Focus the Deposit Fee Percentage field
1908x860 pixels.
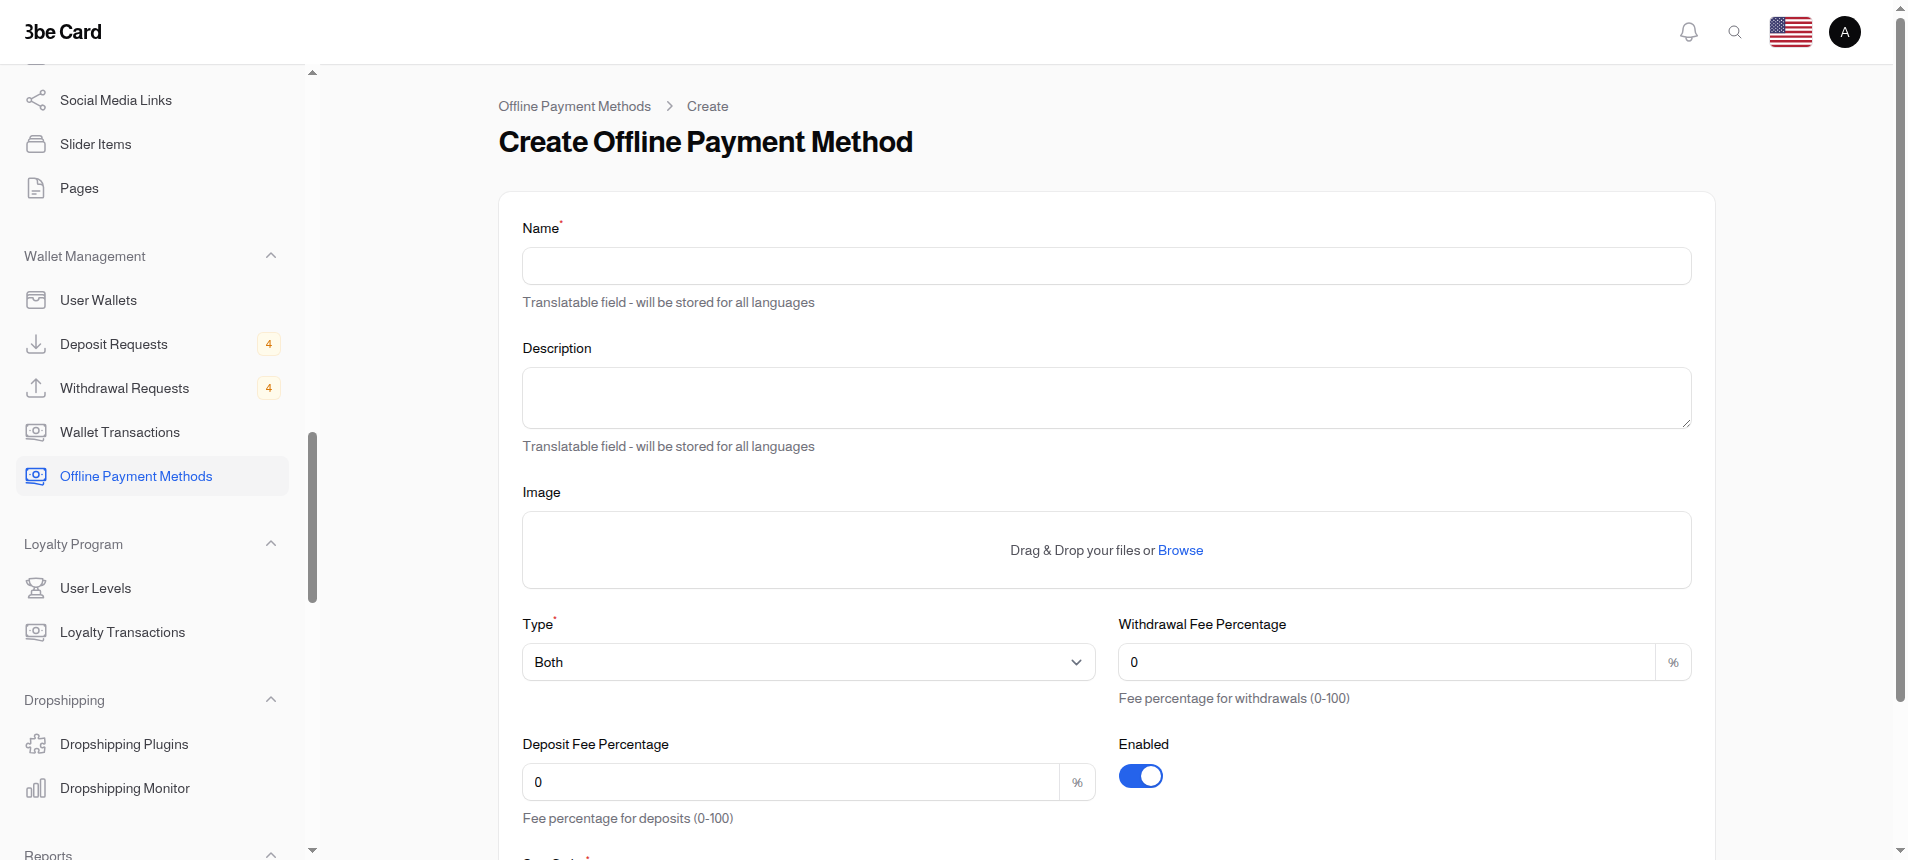[791, 782]
